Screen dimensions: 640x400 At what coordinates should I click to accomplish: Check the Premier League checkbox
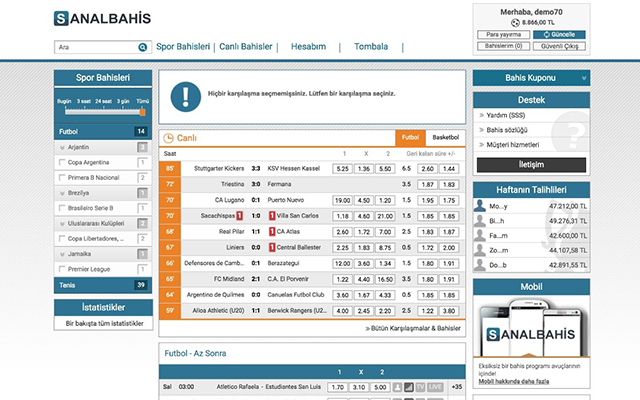tap(62, 270)
